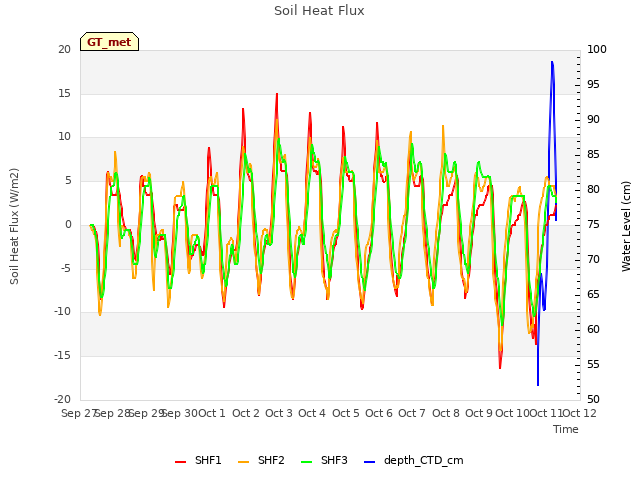Click the Oct 6 x-axis tick label
The height and width of the screenshot is (480, 640).
pyautogui.click(x=379, y=413)
